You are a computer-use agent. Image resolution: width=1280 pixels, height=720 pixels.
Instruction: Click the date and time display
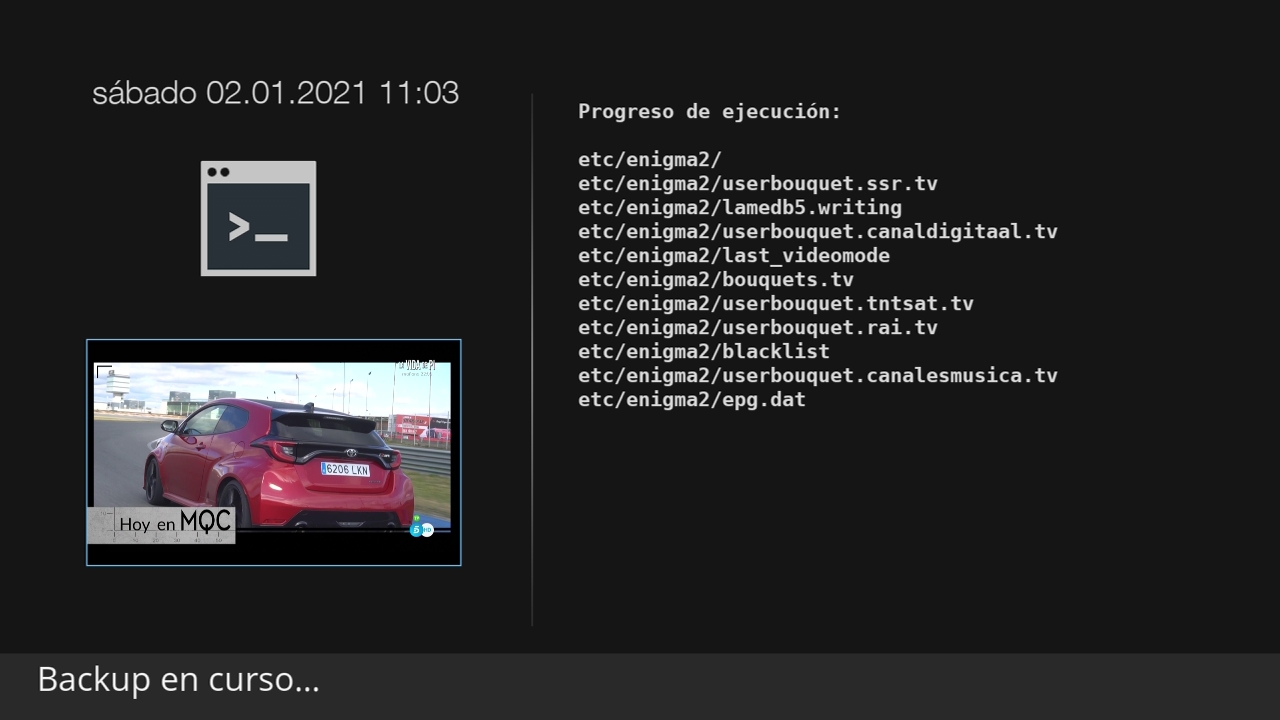click(x=275, y=93)
